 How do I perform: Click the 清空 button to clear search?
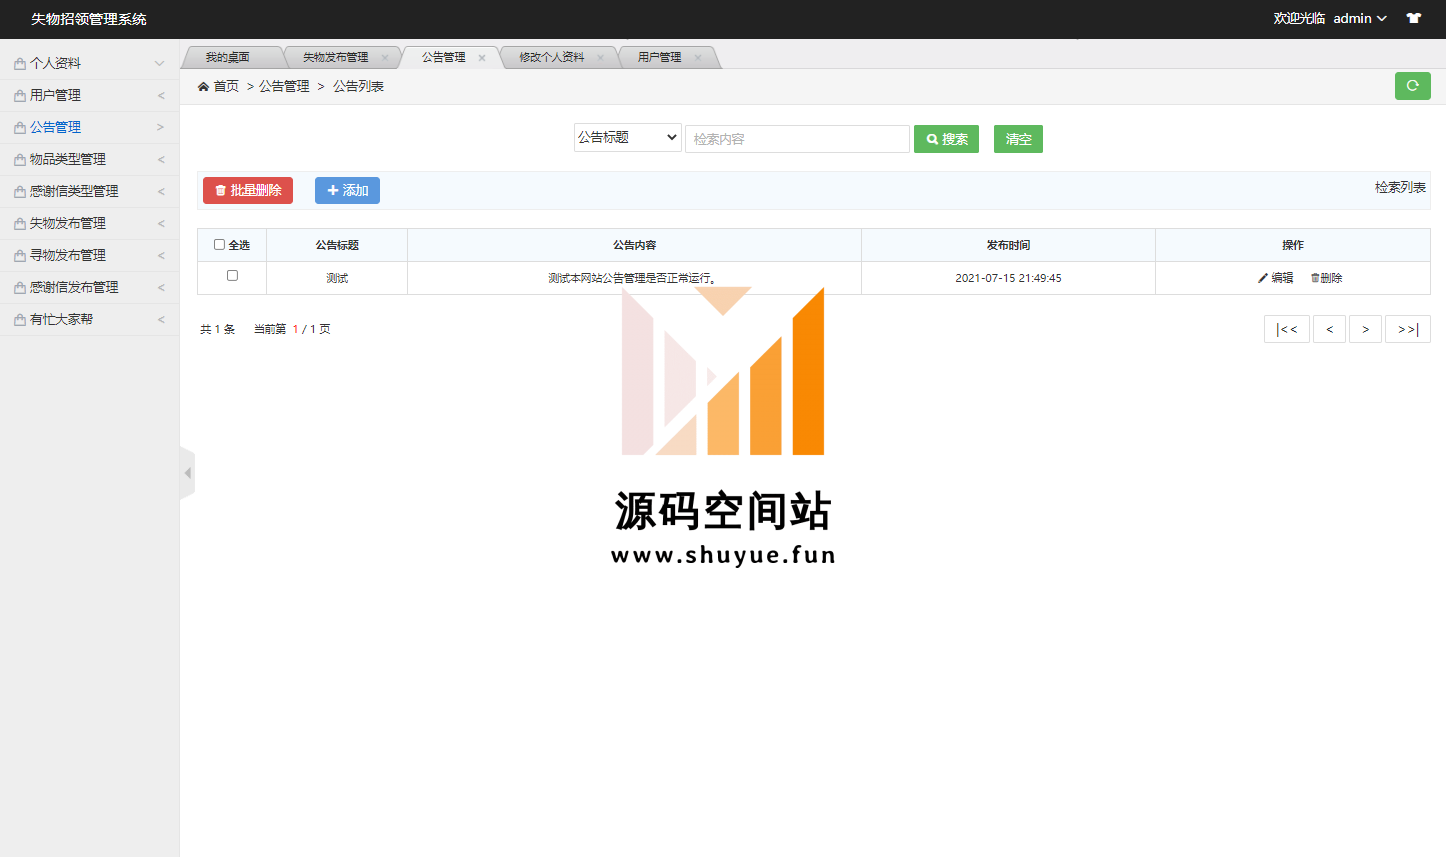tap(1018, 139)
